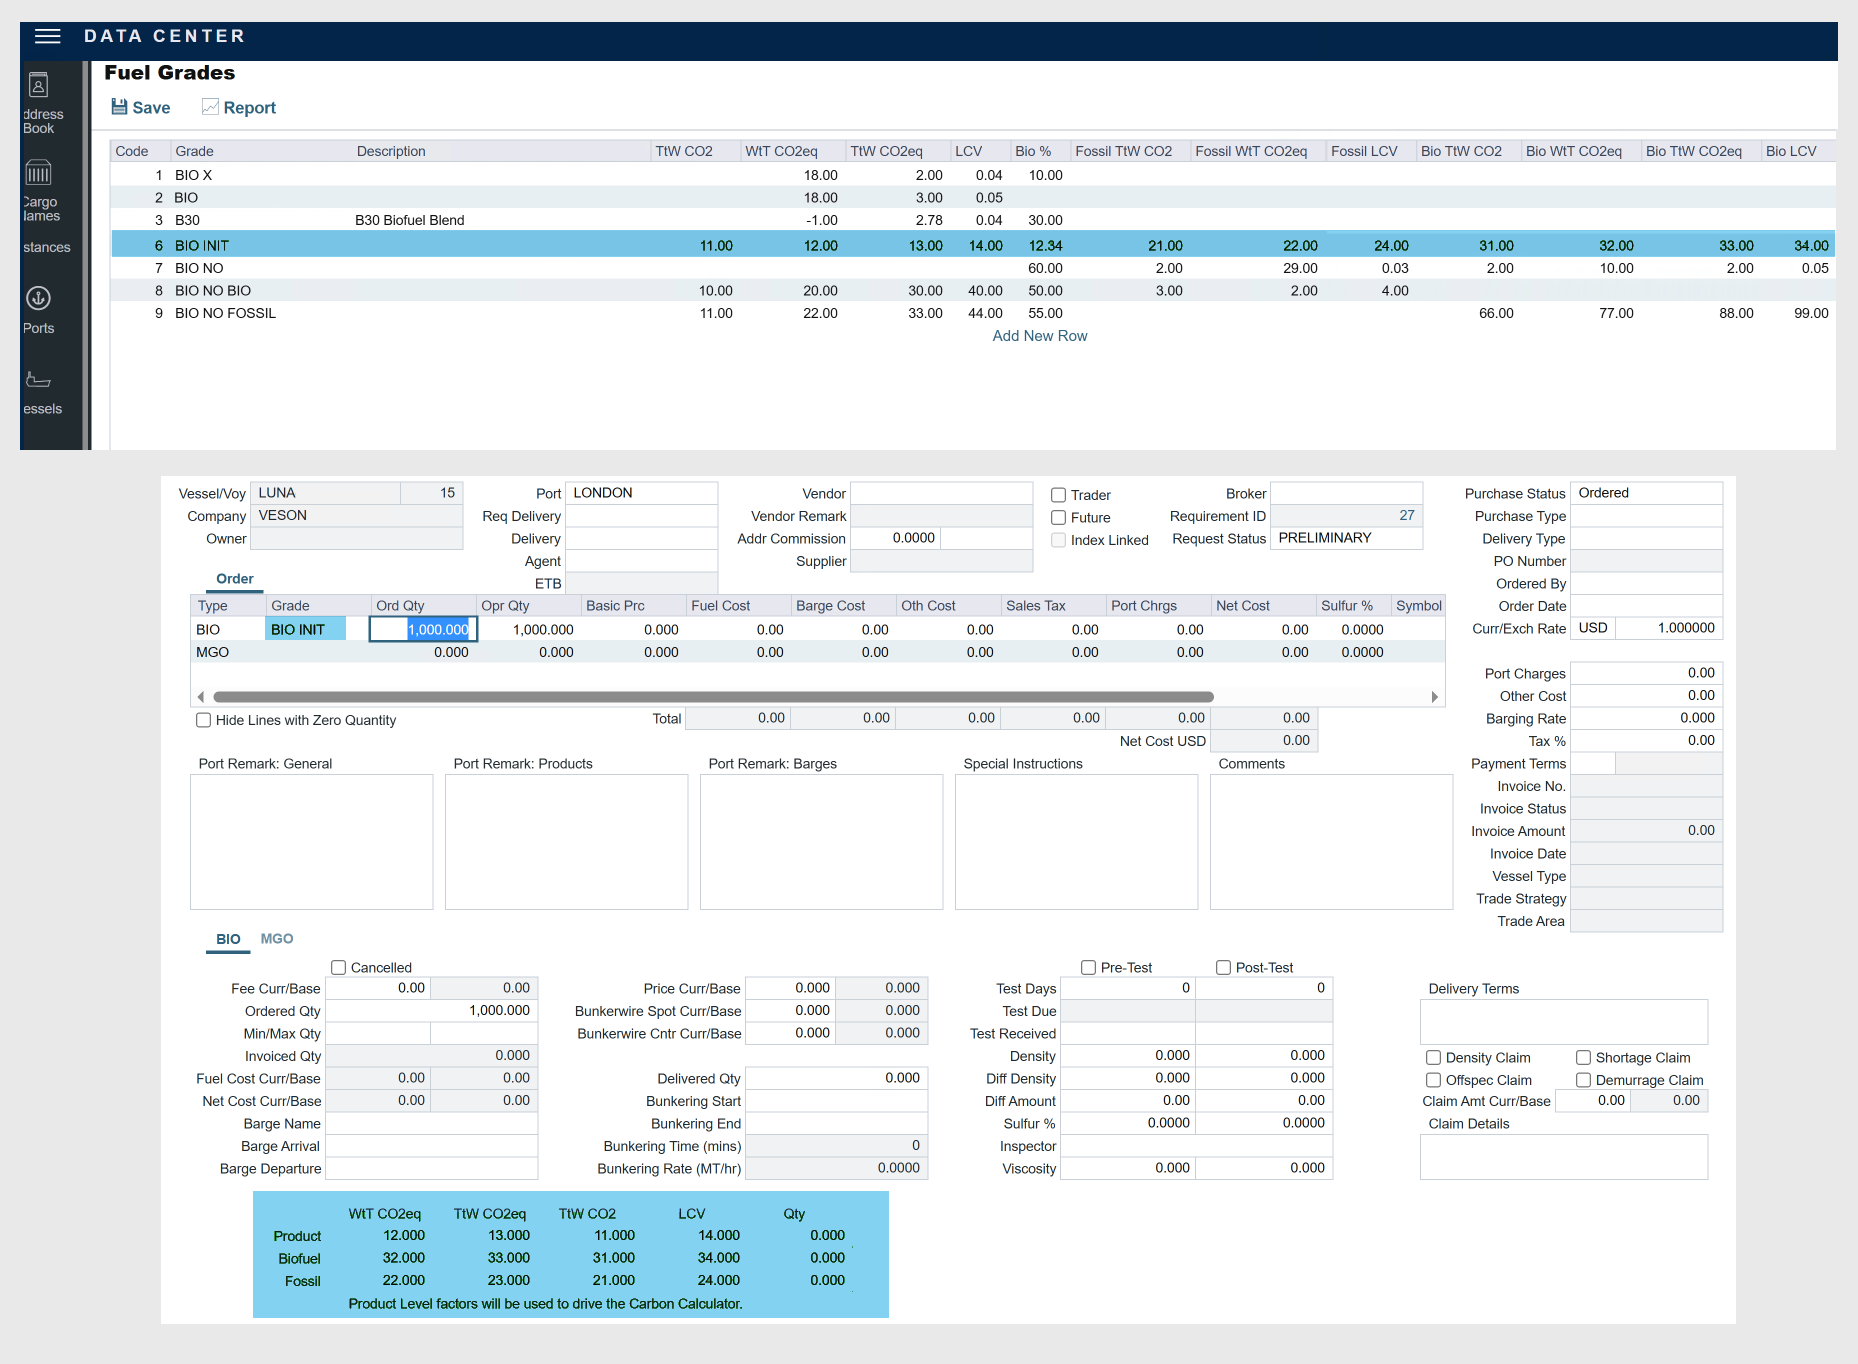
Task: Check the Cancelled checkbox
Action: pos(339,967)
